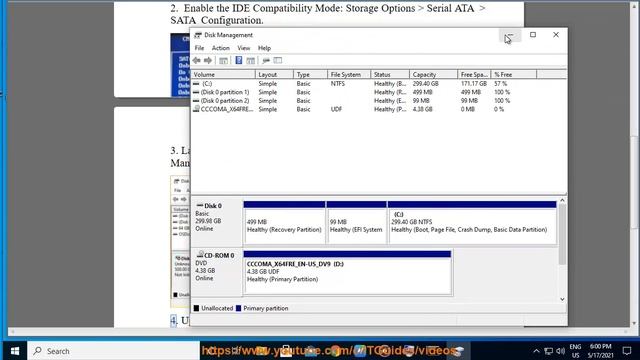Sort by the File System column header
Screen dimensions: 640x360
click(349, 75)
